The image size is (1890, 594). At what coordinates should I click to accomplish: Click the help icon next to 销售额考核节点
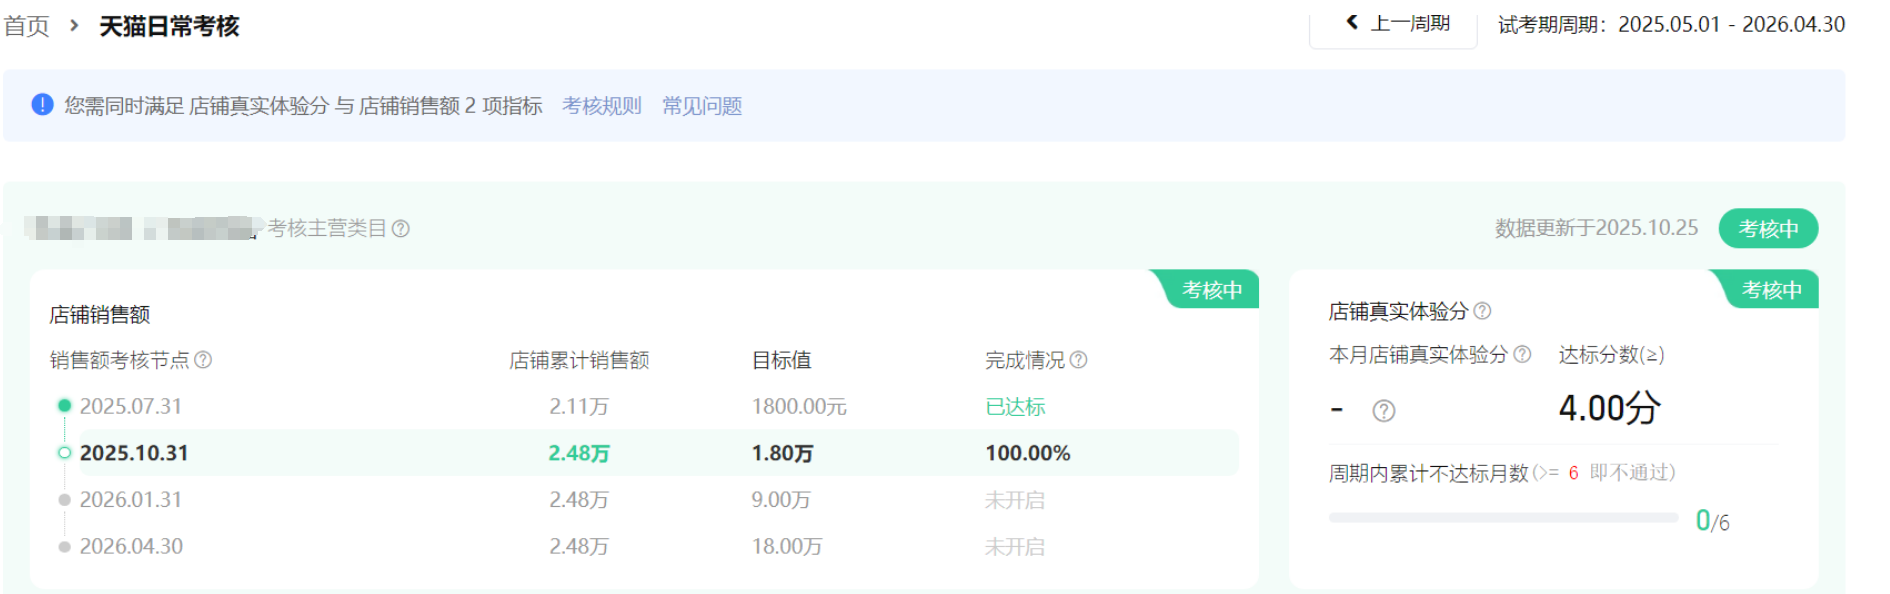[203, 360]
